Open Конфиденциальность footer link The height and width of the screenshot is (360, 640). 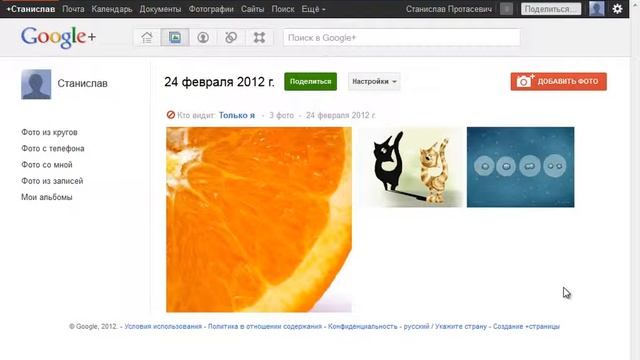point(362,327)
